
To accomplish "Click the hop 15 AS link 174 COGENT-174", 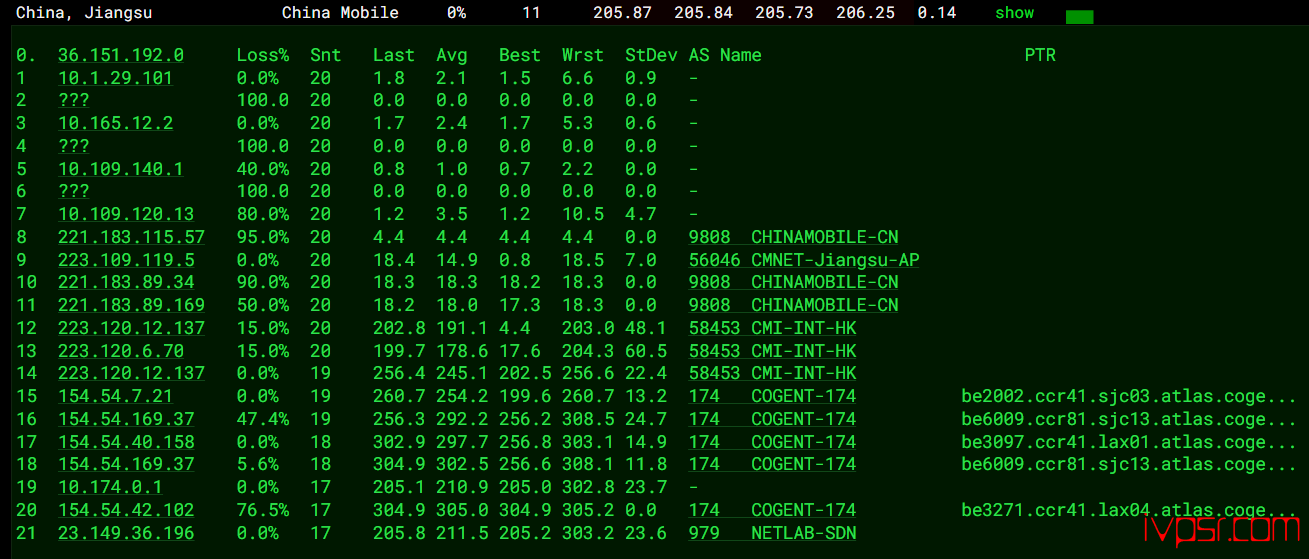I will click(x=772, y=396).
